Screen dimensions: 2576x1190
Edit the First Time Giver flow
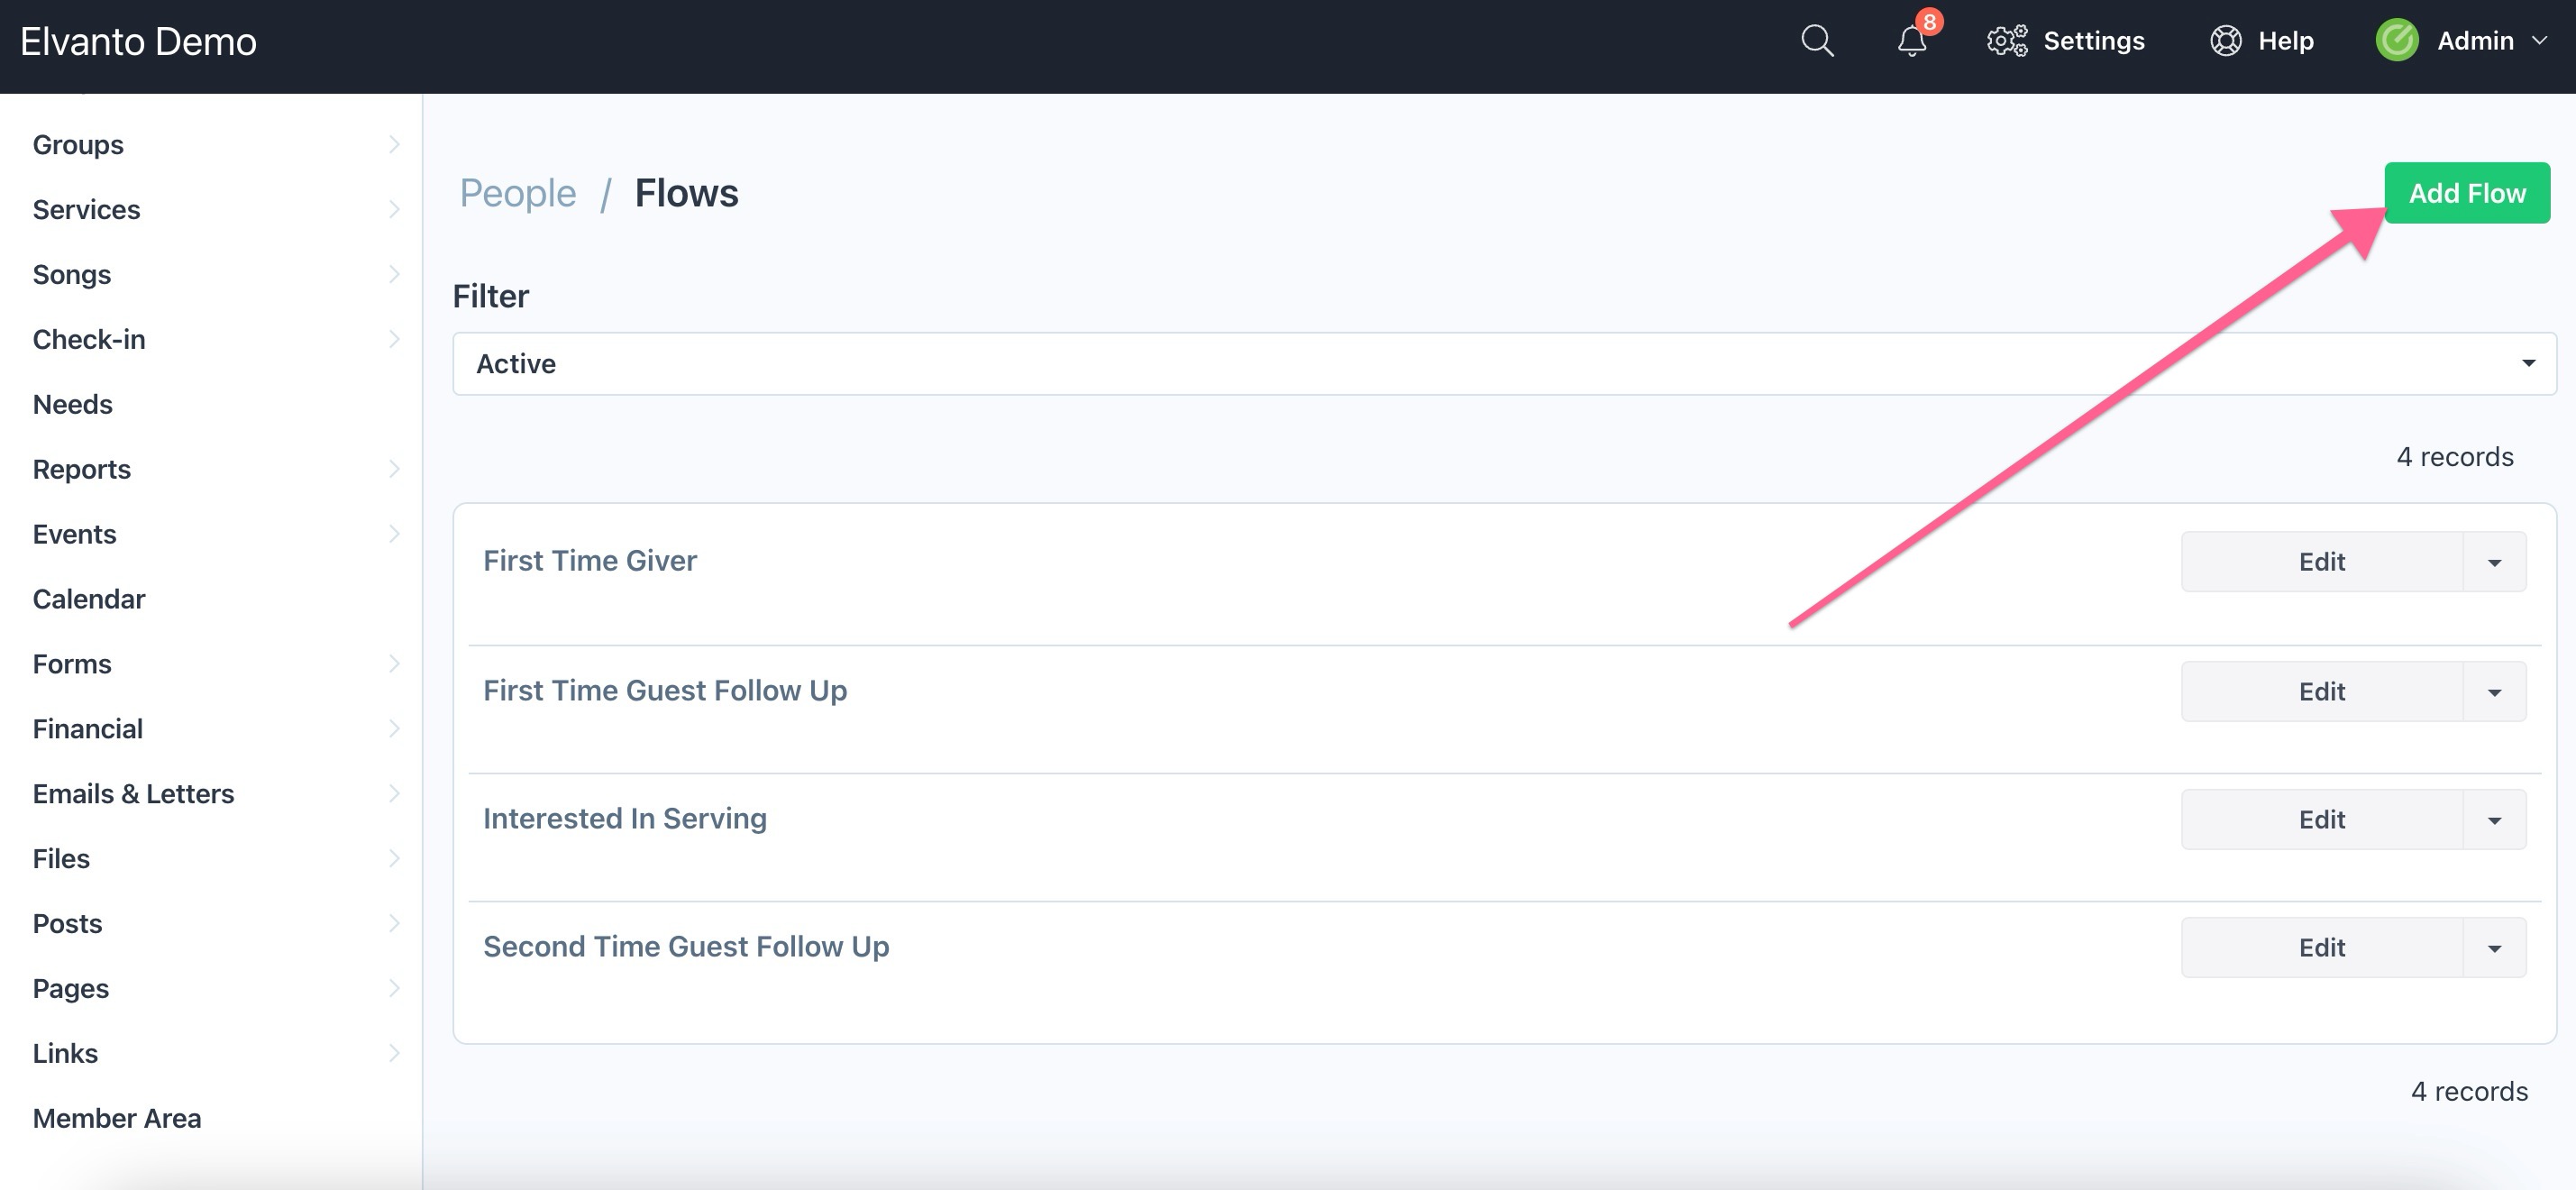coord(2321,562)
